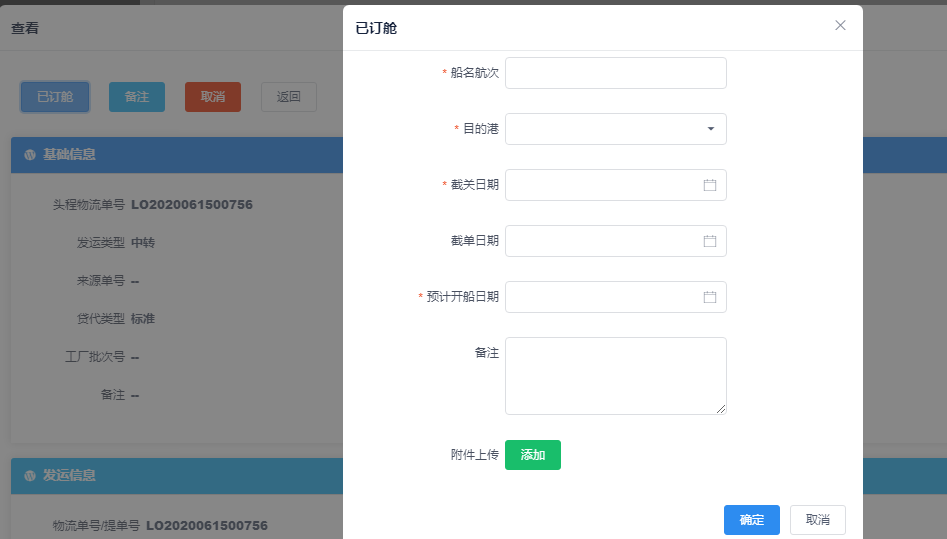Close the 已订舱 dialog with X

840,25
